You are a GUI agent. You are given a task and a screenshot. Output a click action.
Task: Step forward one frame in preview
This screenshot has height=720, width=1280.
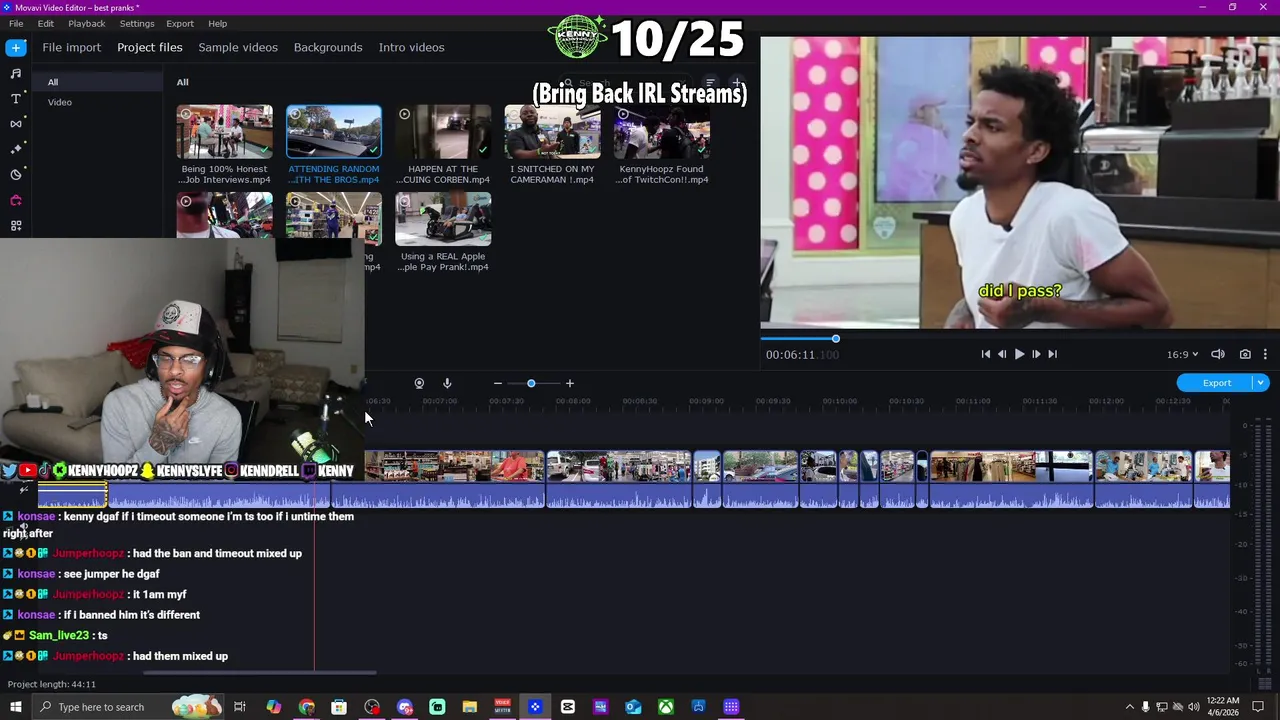click(1036, 354)
